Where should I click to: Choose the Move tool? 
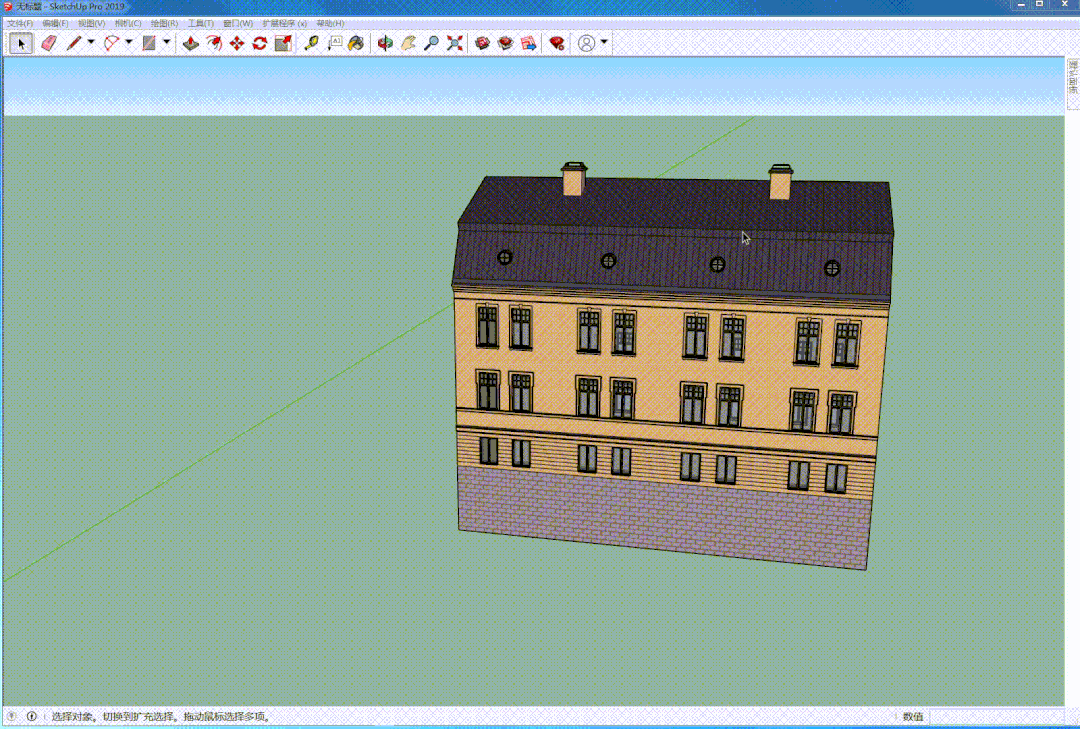[237, 43]
